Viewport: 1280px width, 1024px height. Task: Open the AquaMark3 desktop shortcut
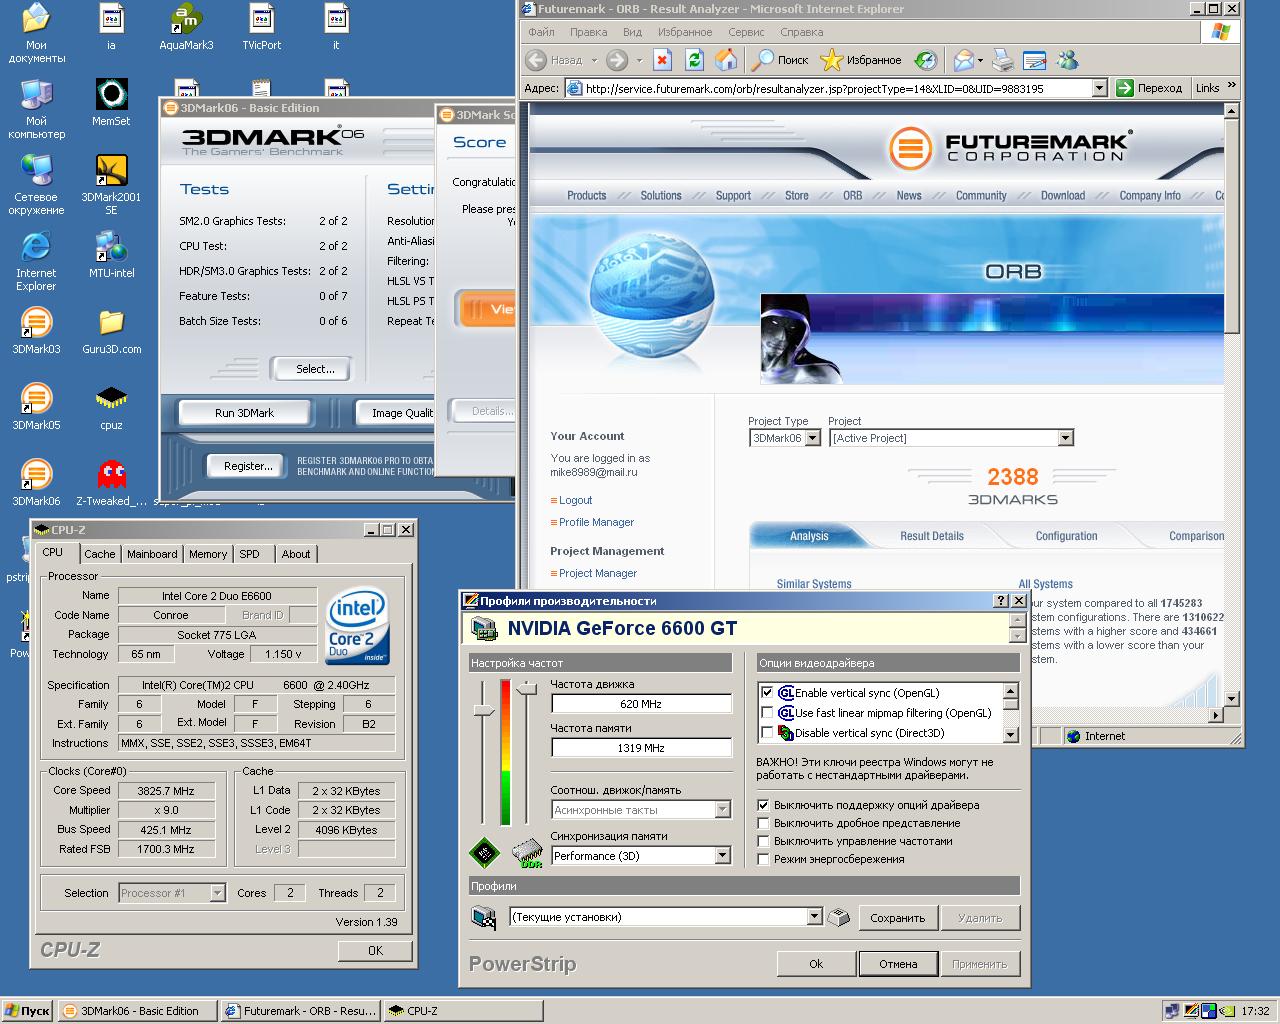click(x=186, y=26)
